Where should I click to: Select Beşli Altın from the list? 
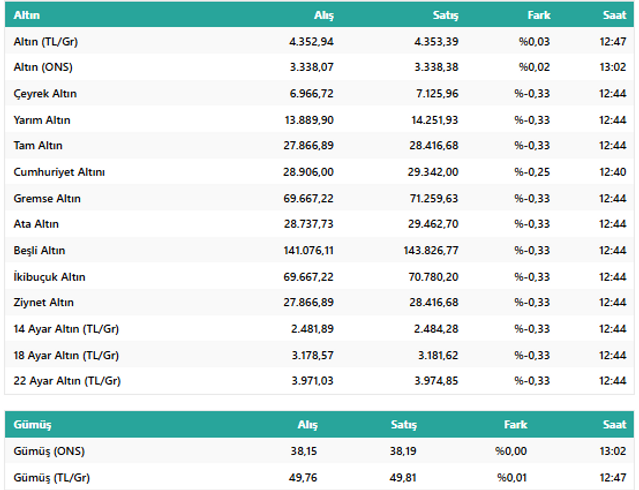tap(40, 250)
